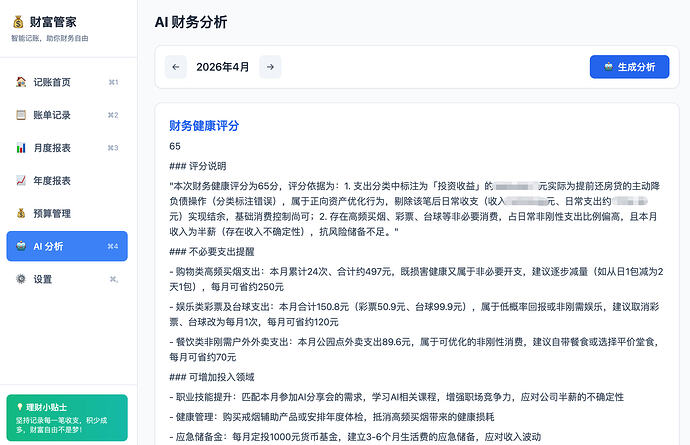This screenshot has height=445, width=690.
Task: Click the bar chart icon for 月度报表
Action: [21, 148]
